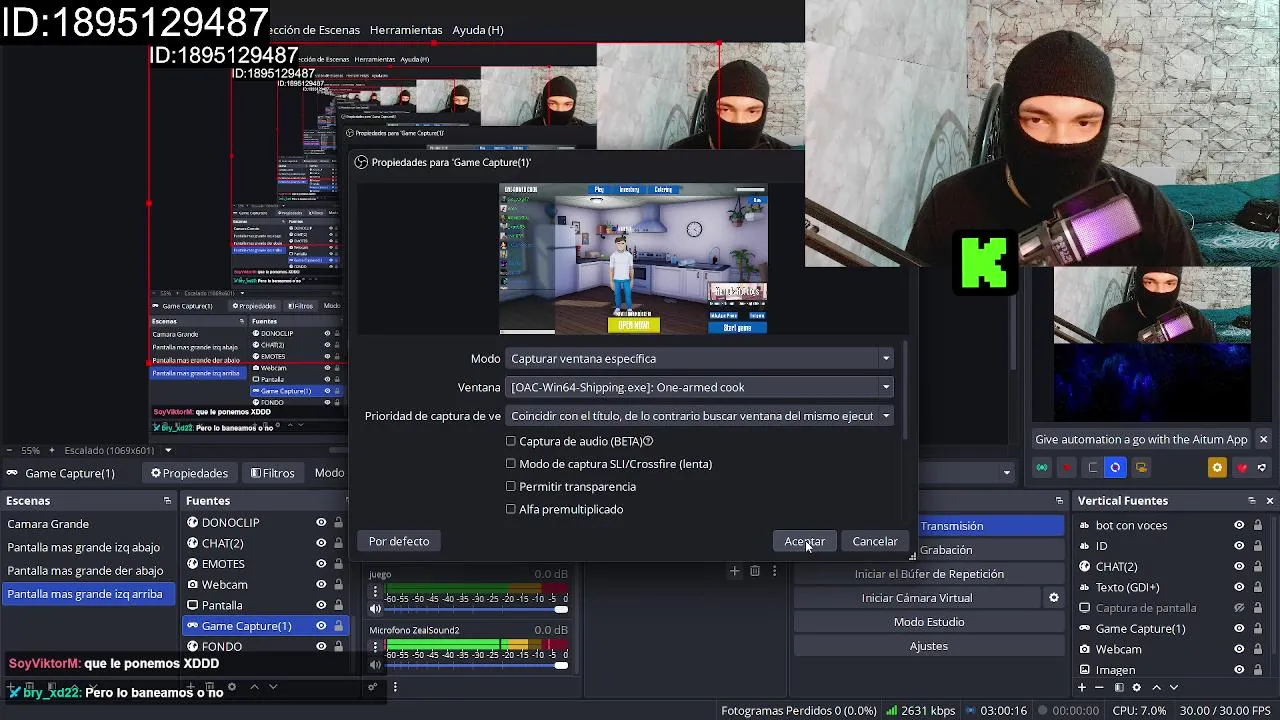This screenshot has width=1280, height=720.
Task: Lock the CHAT(2) source in Fuentes
Action: [338, 543]
